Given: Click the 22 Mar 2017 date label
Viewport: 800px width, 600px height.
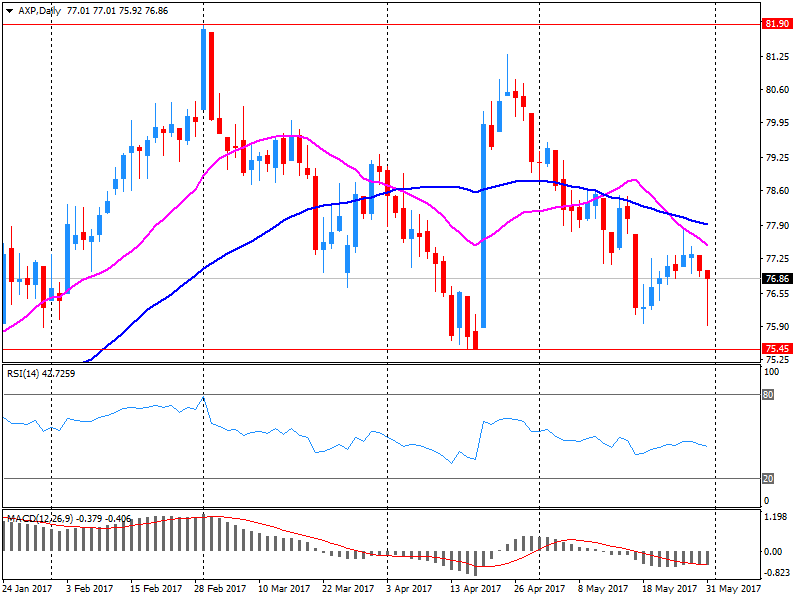Looking at the screenshot, I should tap(348, 589).
